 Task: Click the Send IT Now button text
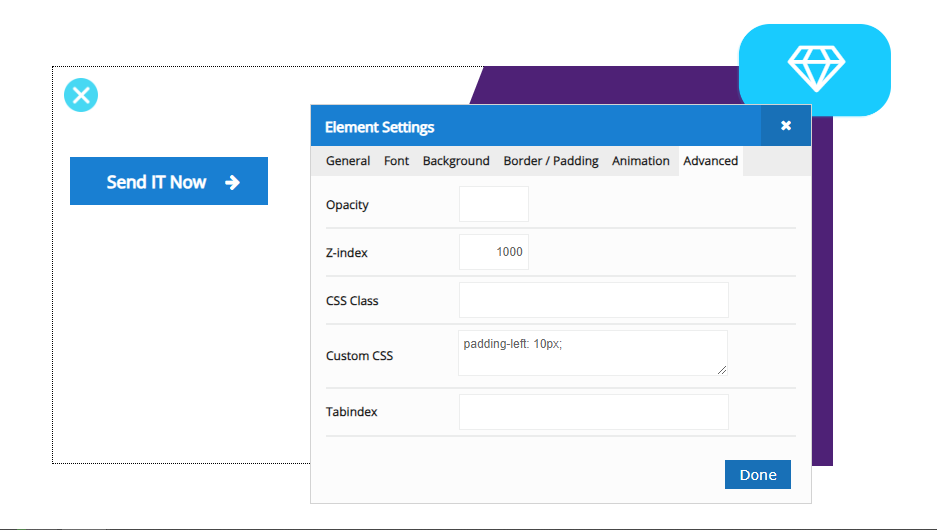coord(156,182)
